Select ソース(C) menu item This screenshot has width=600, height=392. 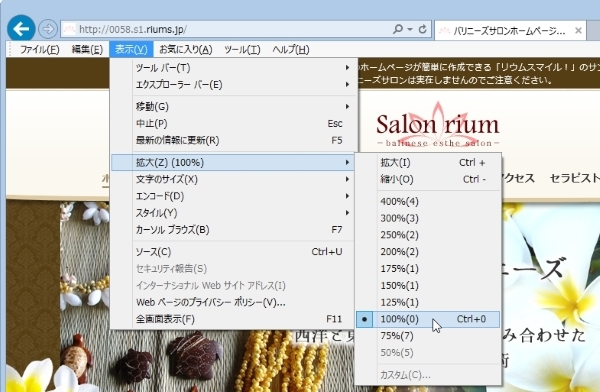(x=234, y=252)
